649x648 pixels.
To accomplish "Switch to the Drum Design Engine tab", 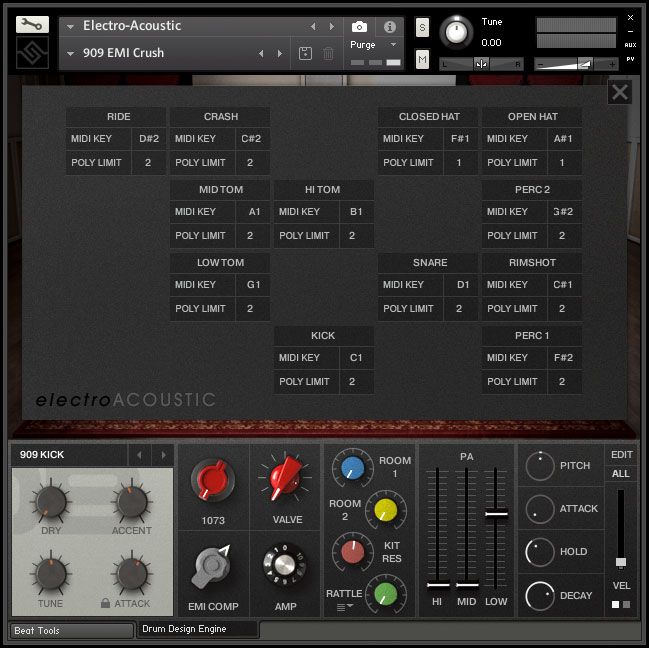I will 197,629.
